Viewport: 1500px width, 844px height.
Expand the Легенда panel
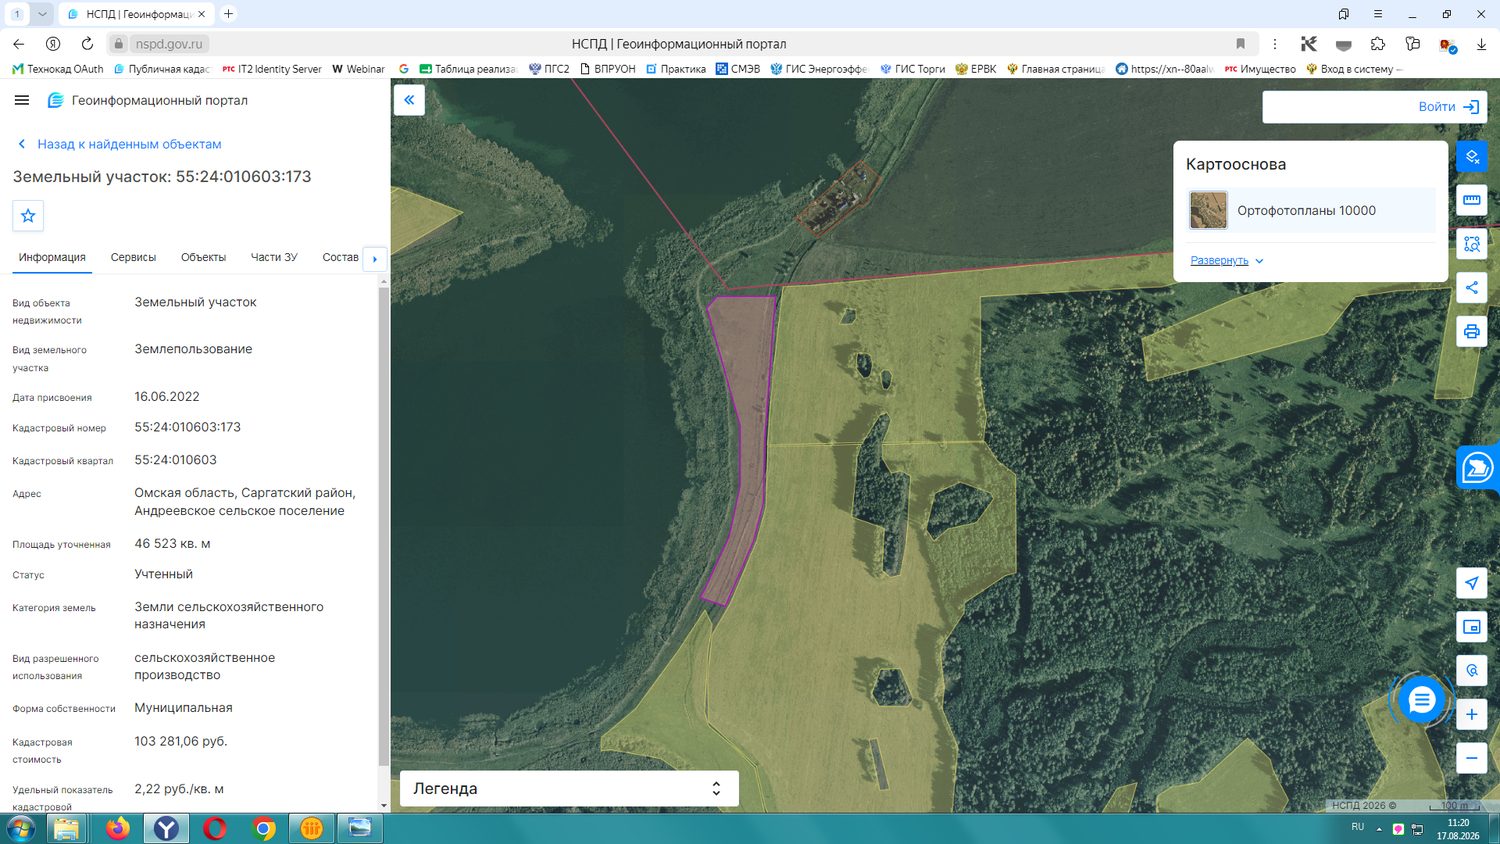[x=569, y=788]
